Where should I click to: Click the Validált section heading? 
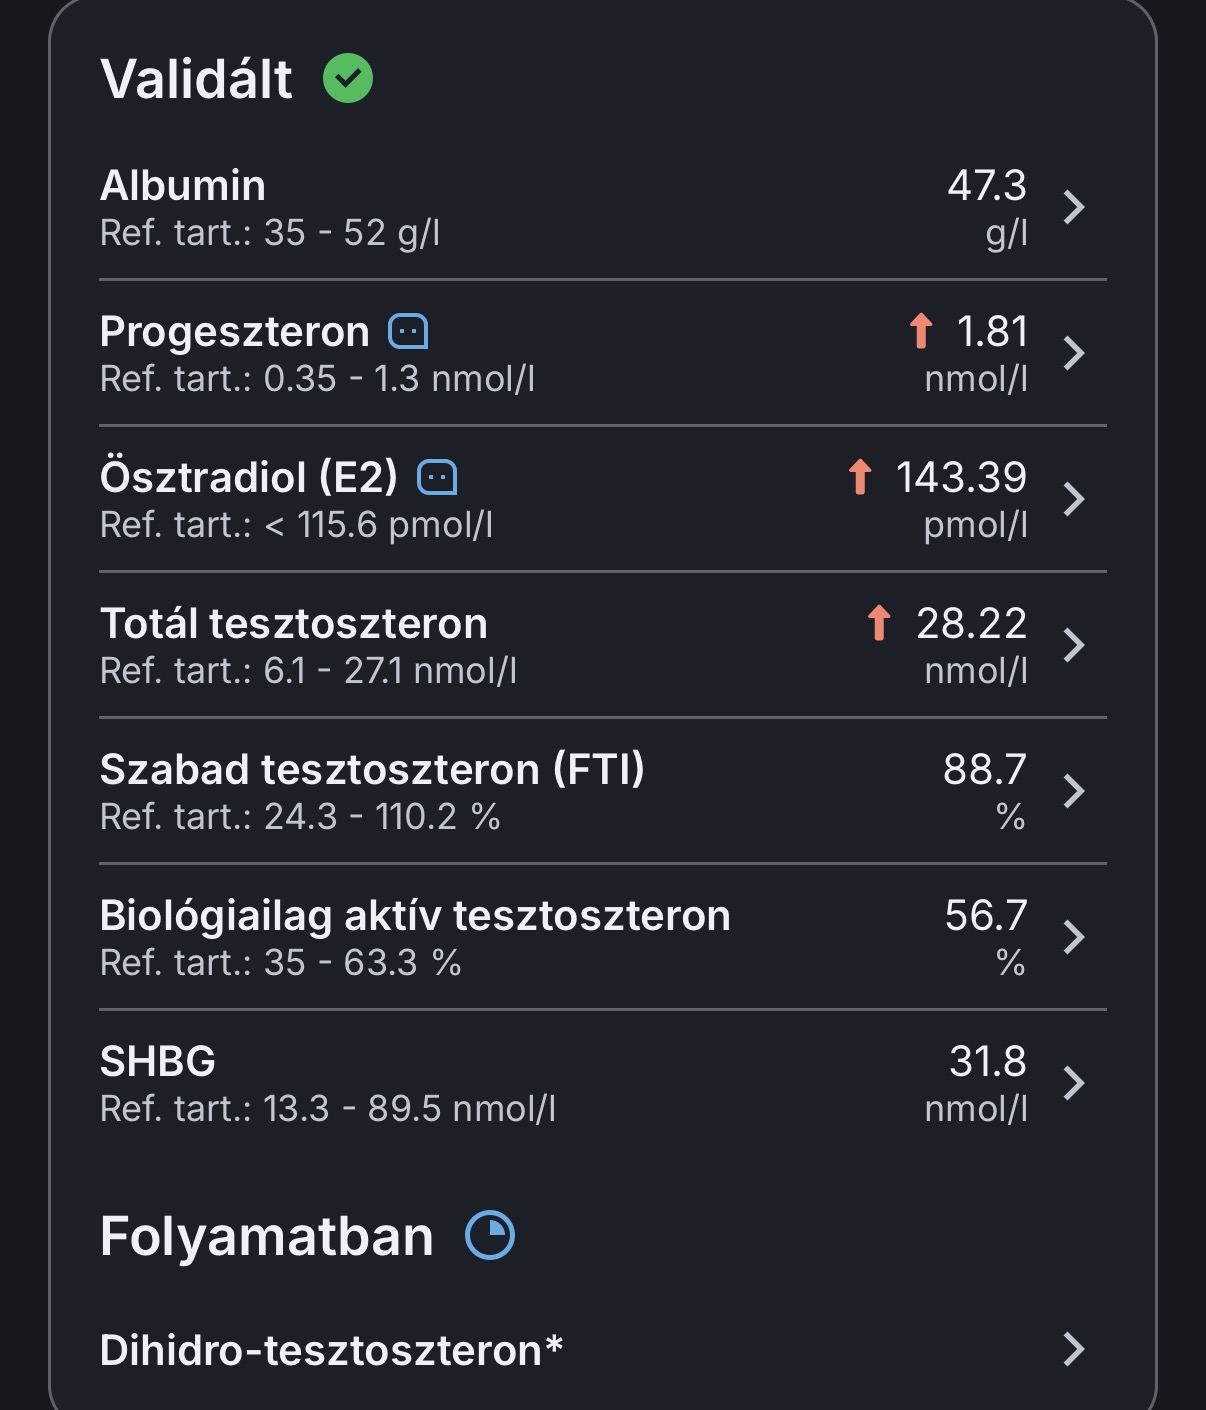pos(196,79)
